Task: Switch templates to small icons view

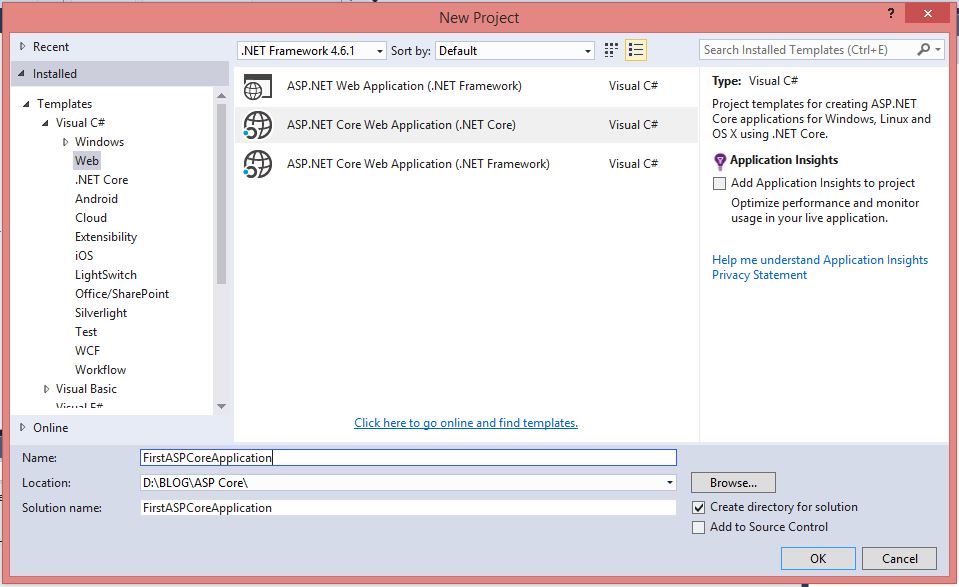Action: click(610, 50)
